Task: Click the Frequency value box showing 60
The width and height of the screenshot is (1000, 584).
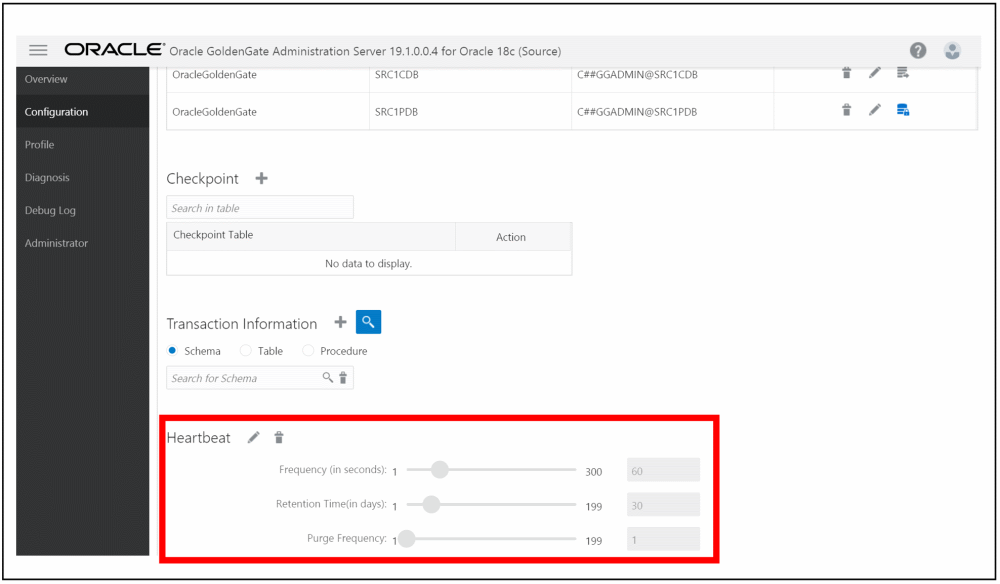Action: pyautogui.click(x=663, y=471)
